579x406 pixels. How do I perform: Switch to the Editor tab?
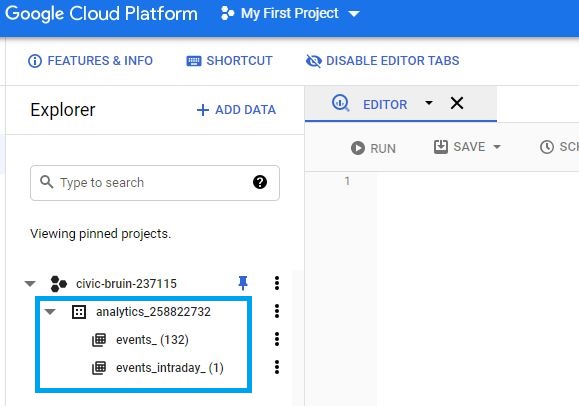tap(385, 105)
